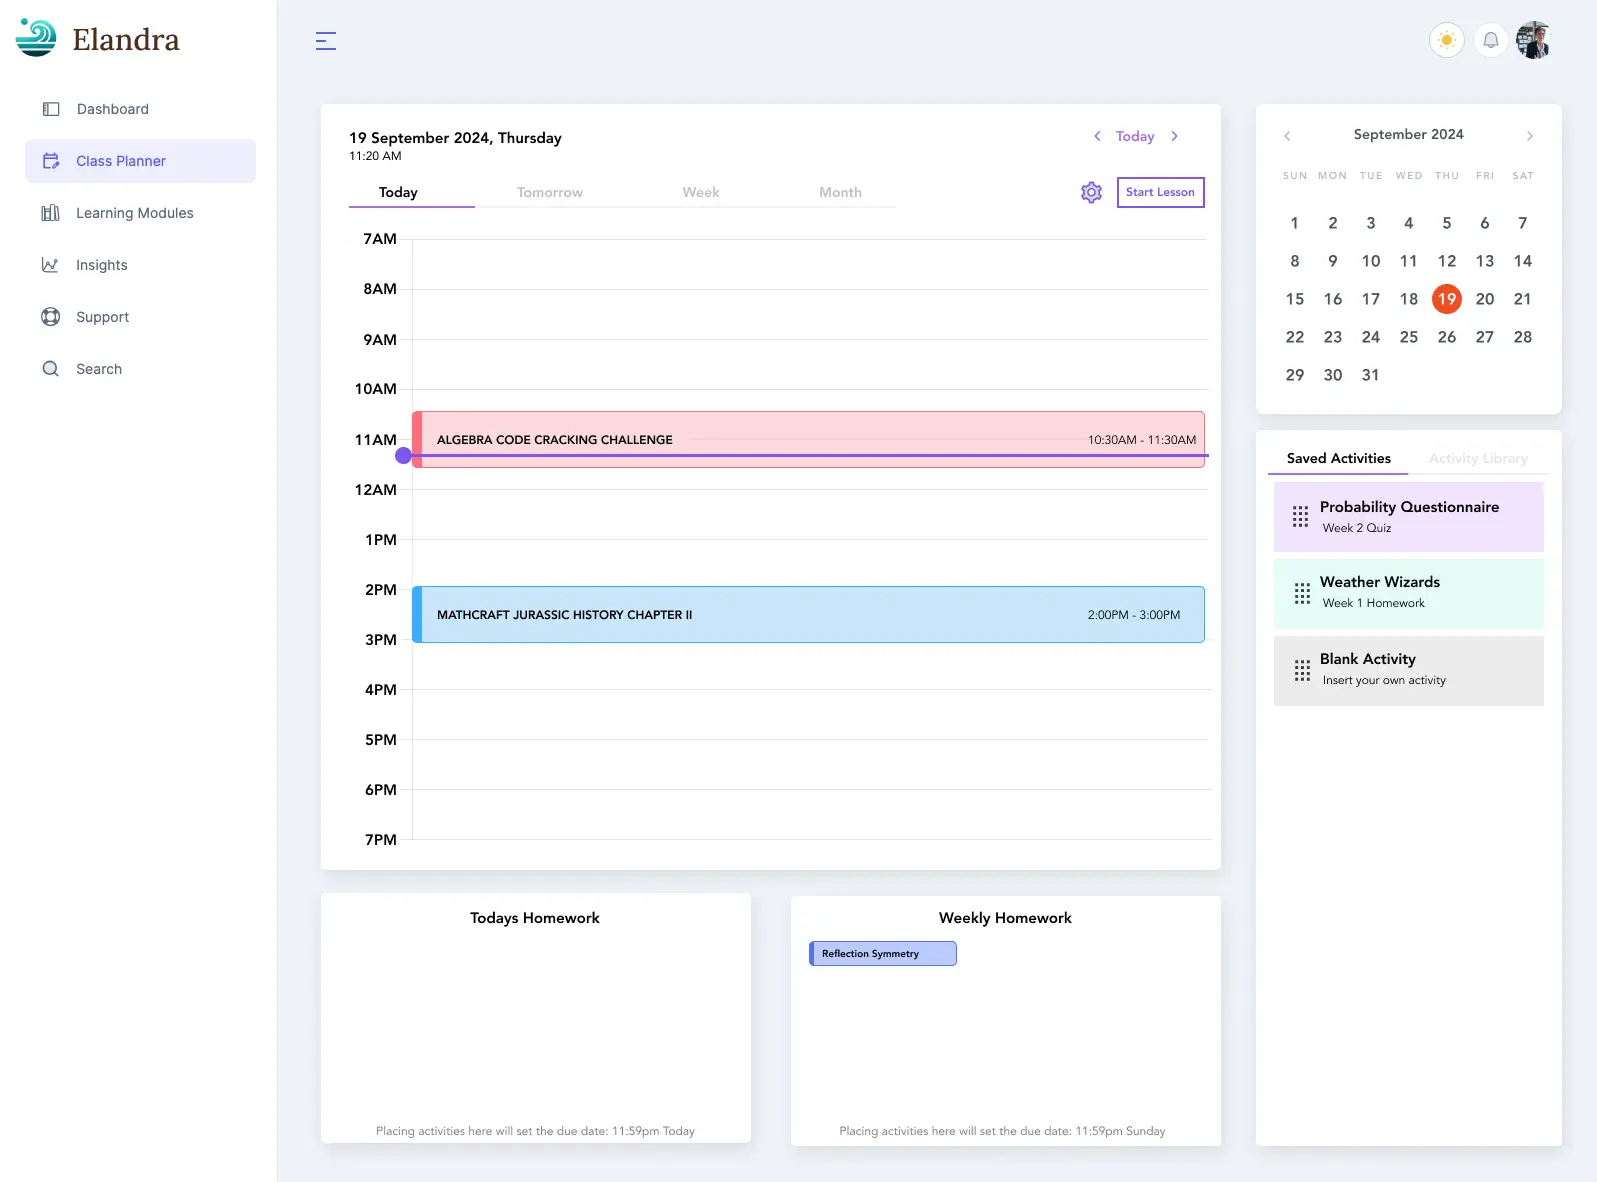Click the Start Lesson button

pyautogui.click(x=1160, y=192)
